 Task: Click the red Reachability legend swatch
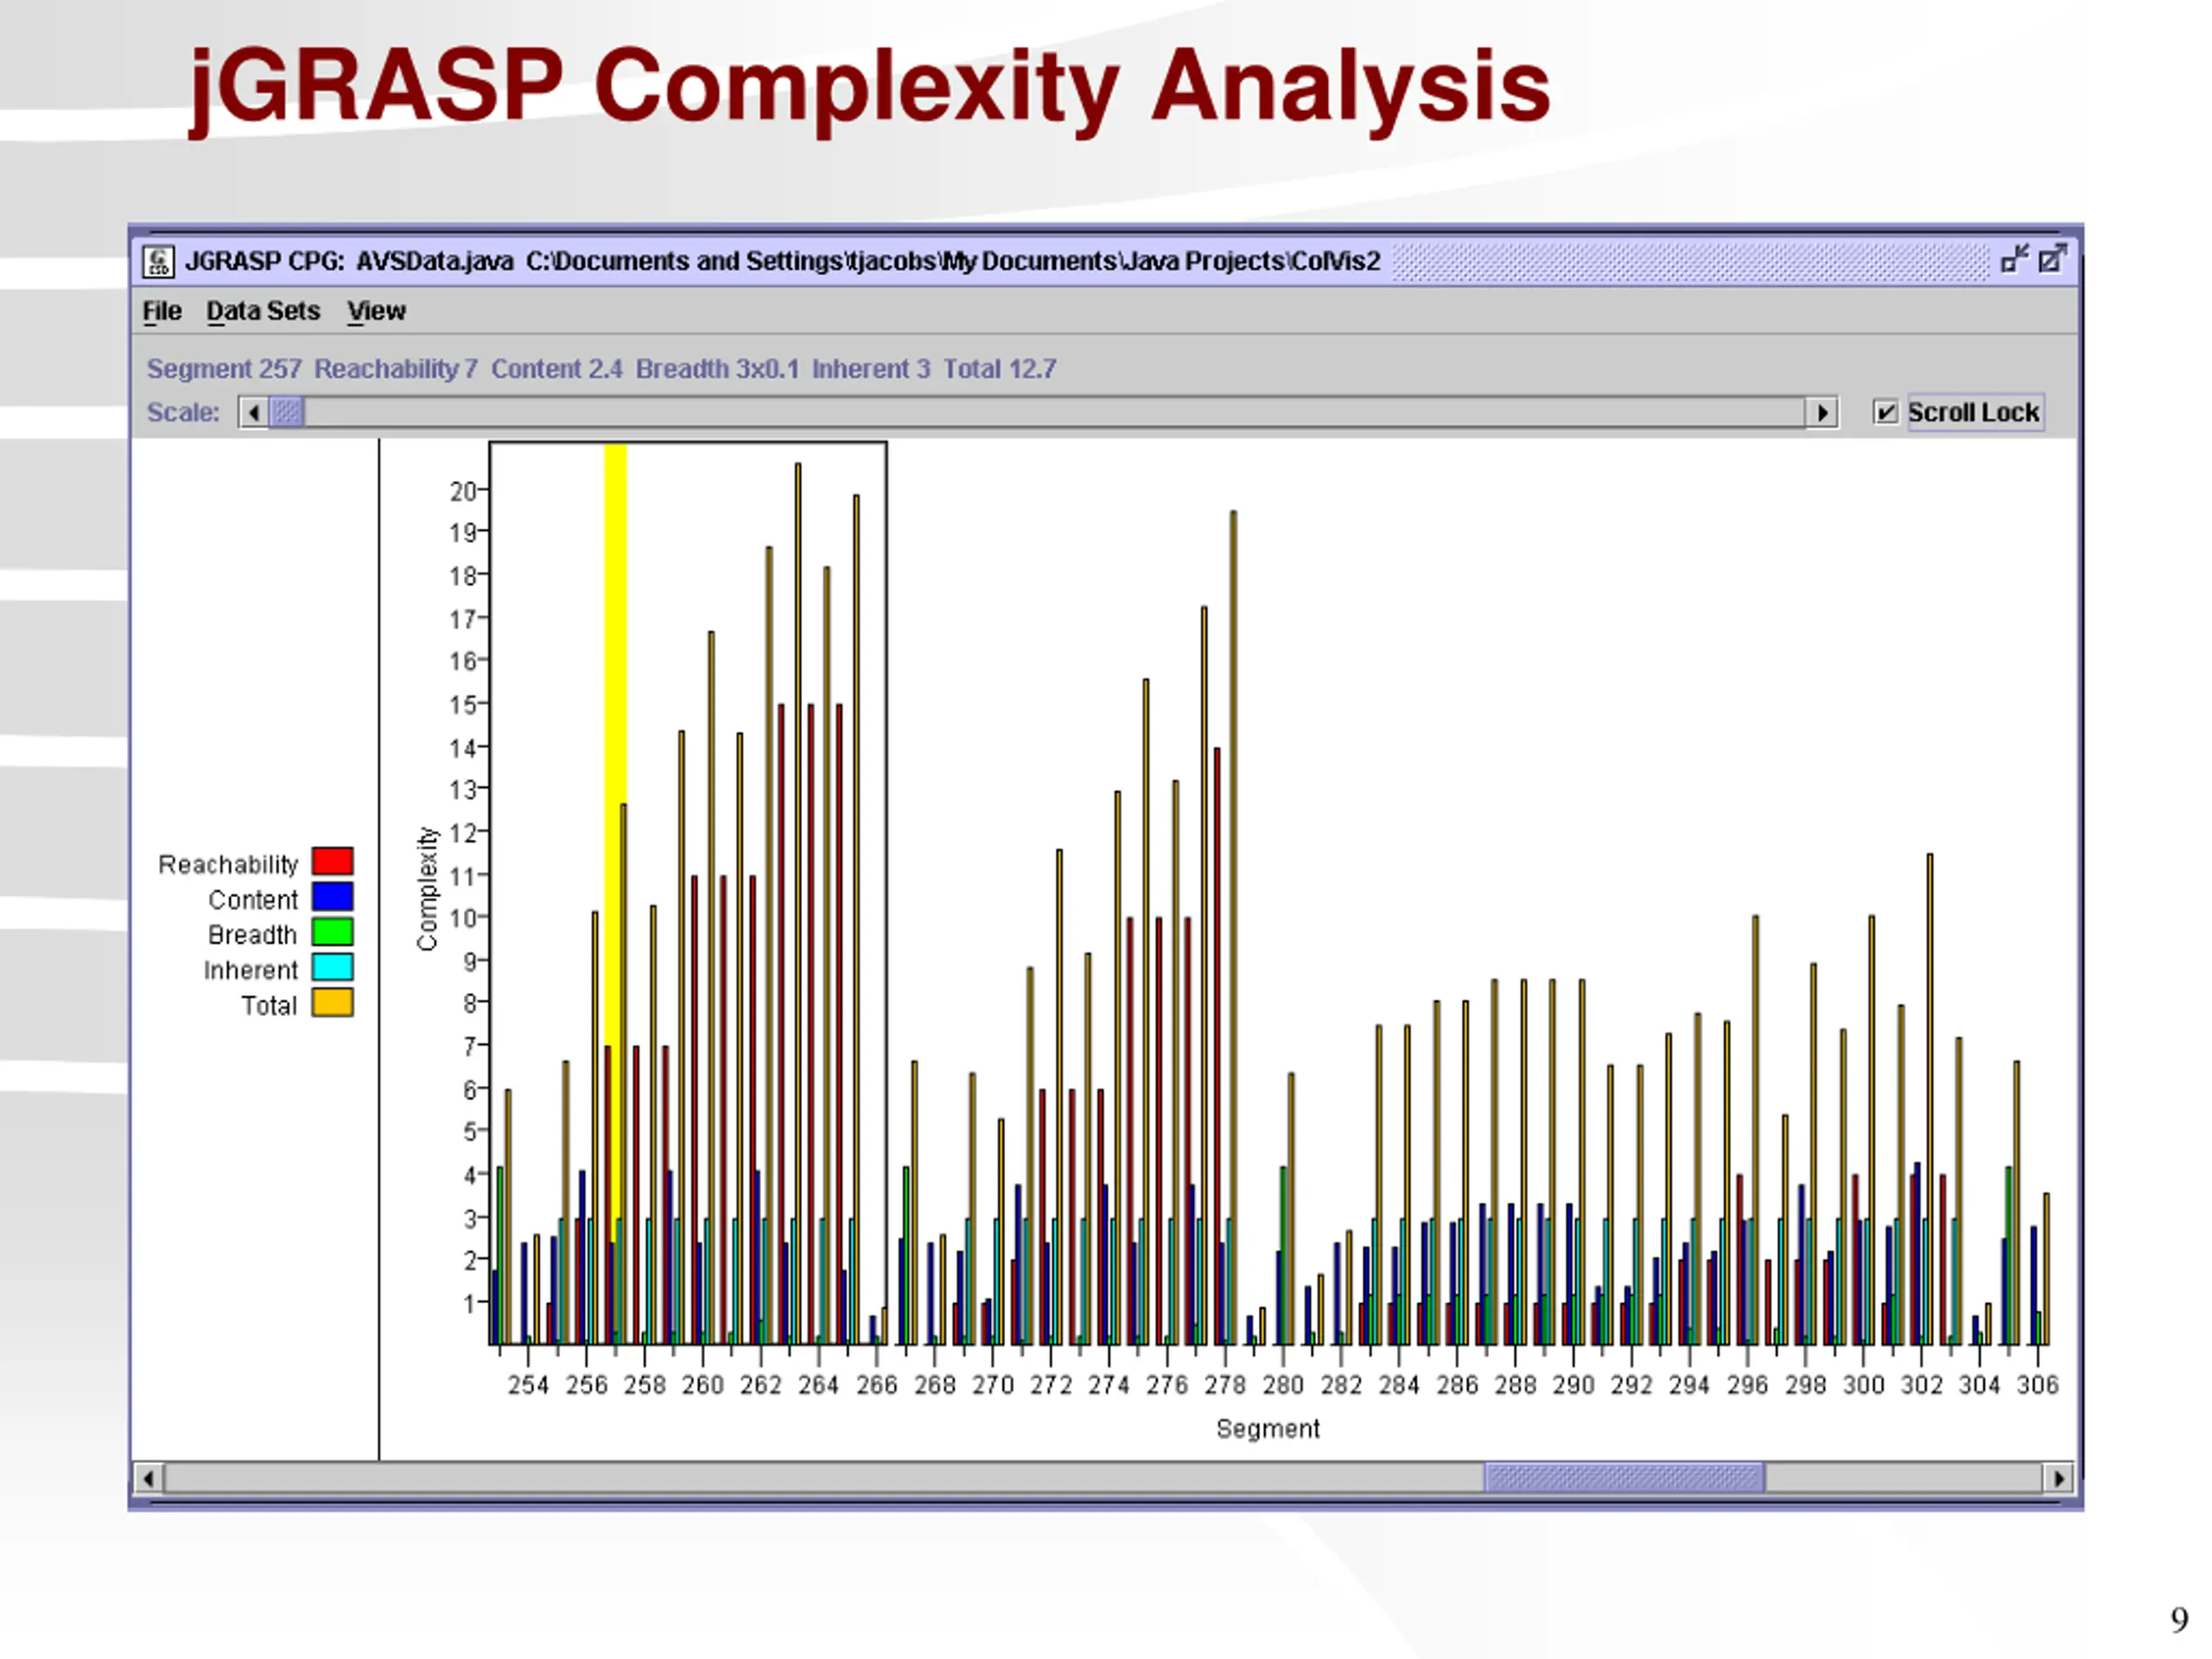[x=332, y=862]
